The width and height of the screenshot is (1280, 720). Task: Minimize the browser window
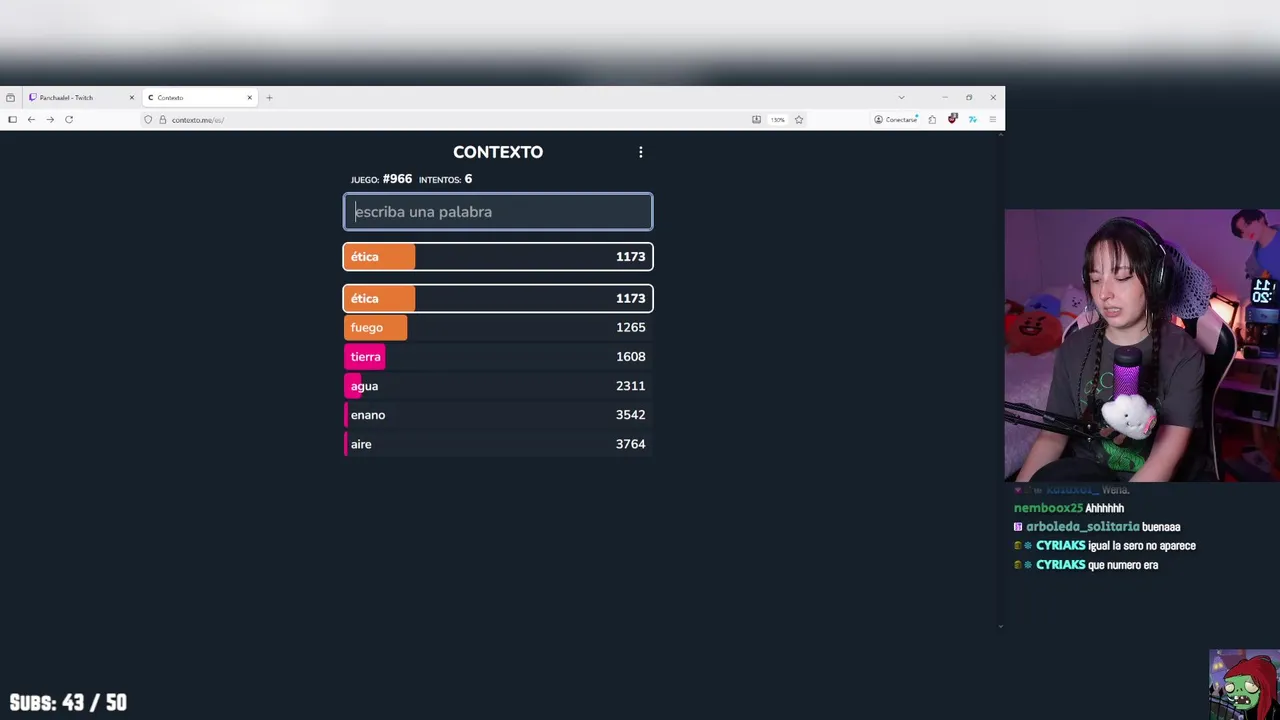944,98
